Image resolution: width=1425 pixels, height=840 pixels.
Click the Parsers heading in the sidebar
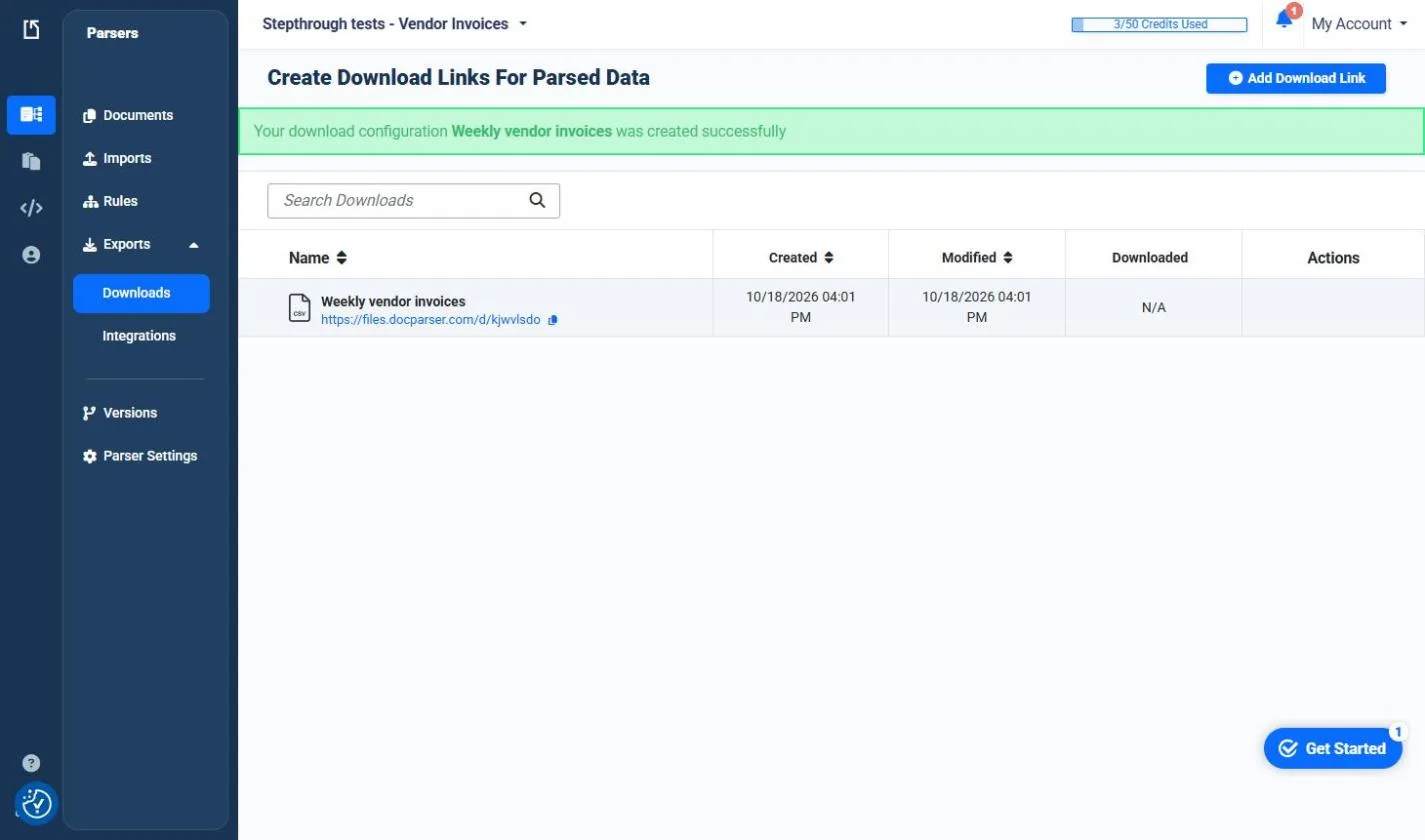pos(112,33)
